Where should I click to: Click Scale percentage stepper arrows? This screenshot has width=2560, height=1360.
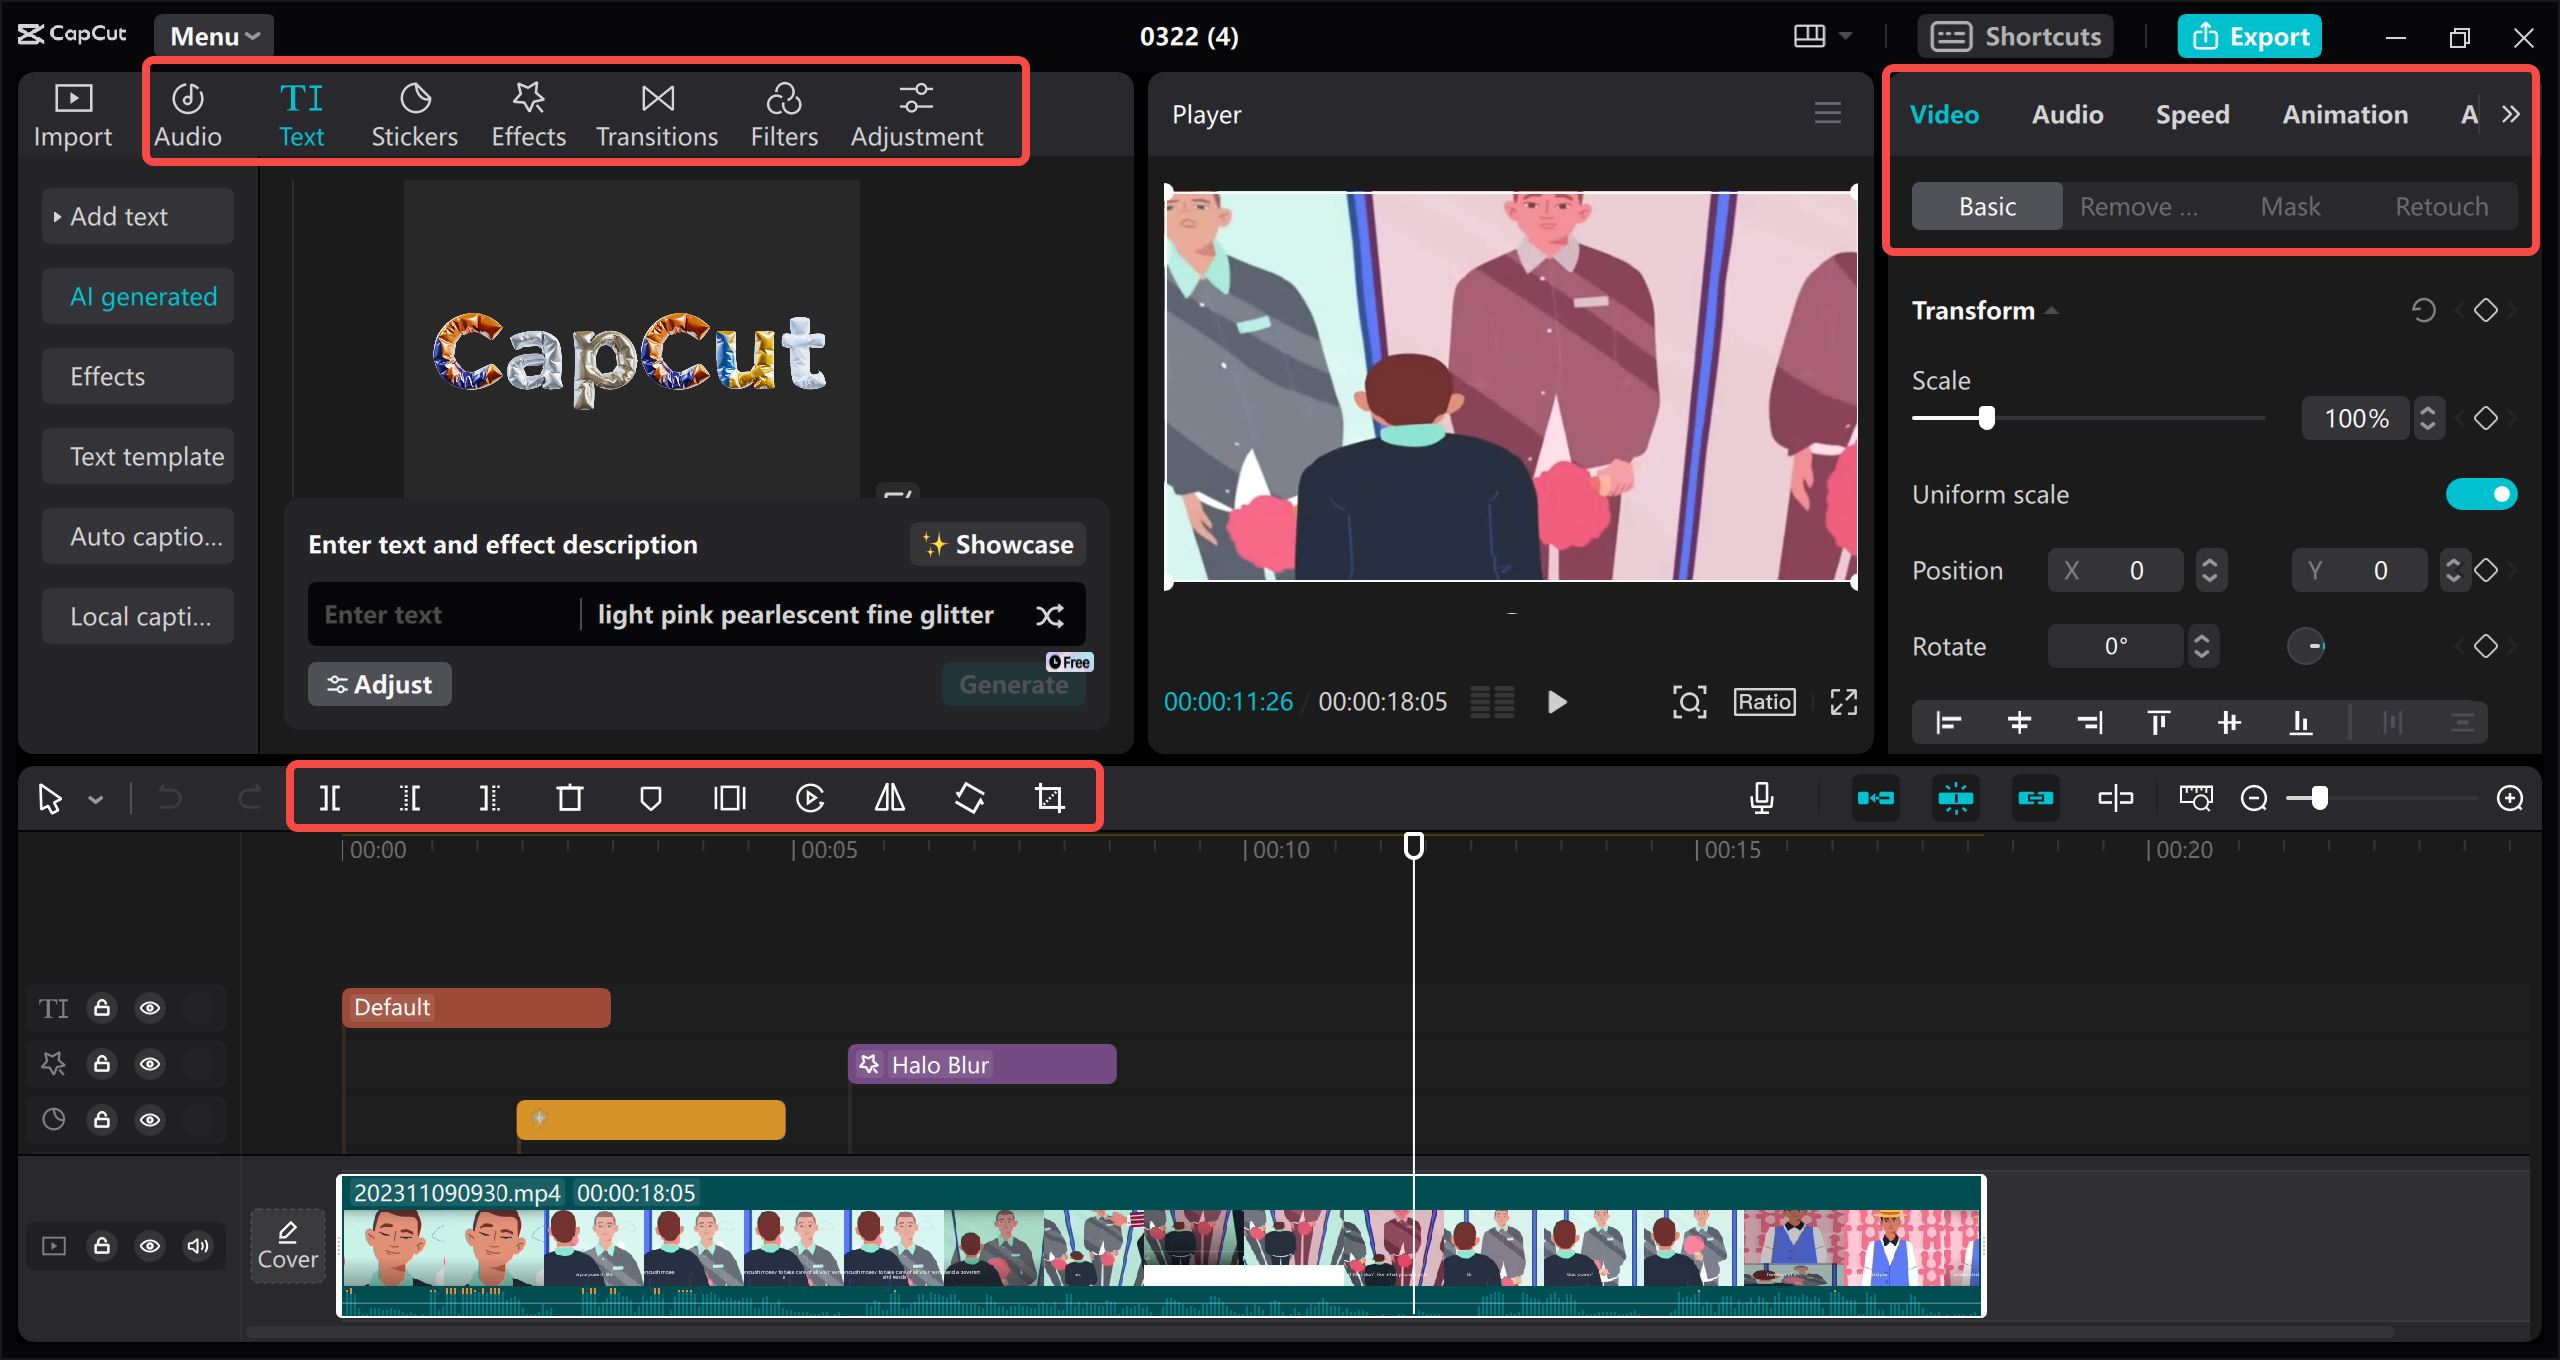[2428, 418]
